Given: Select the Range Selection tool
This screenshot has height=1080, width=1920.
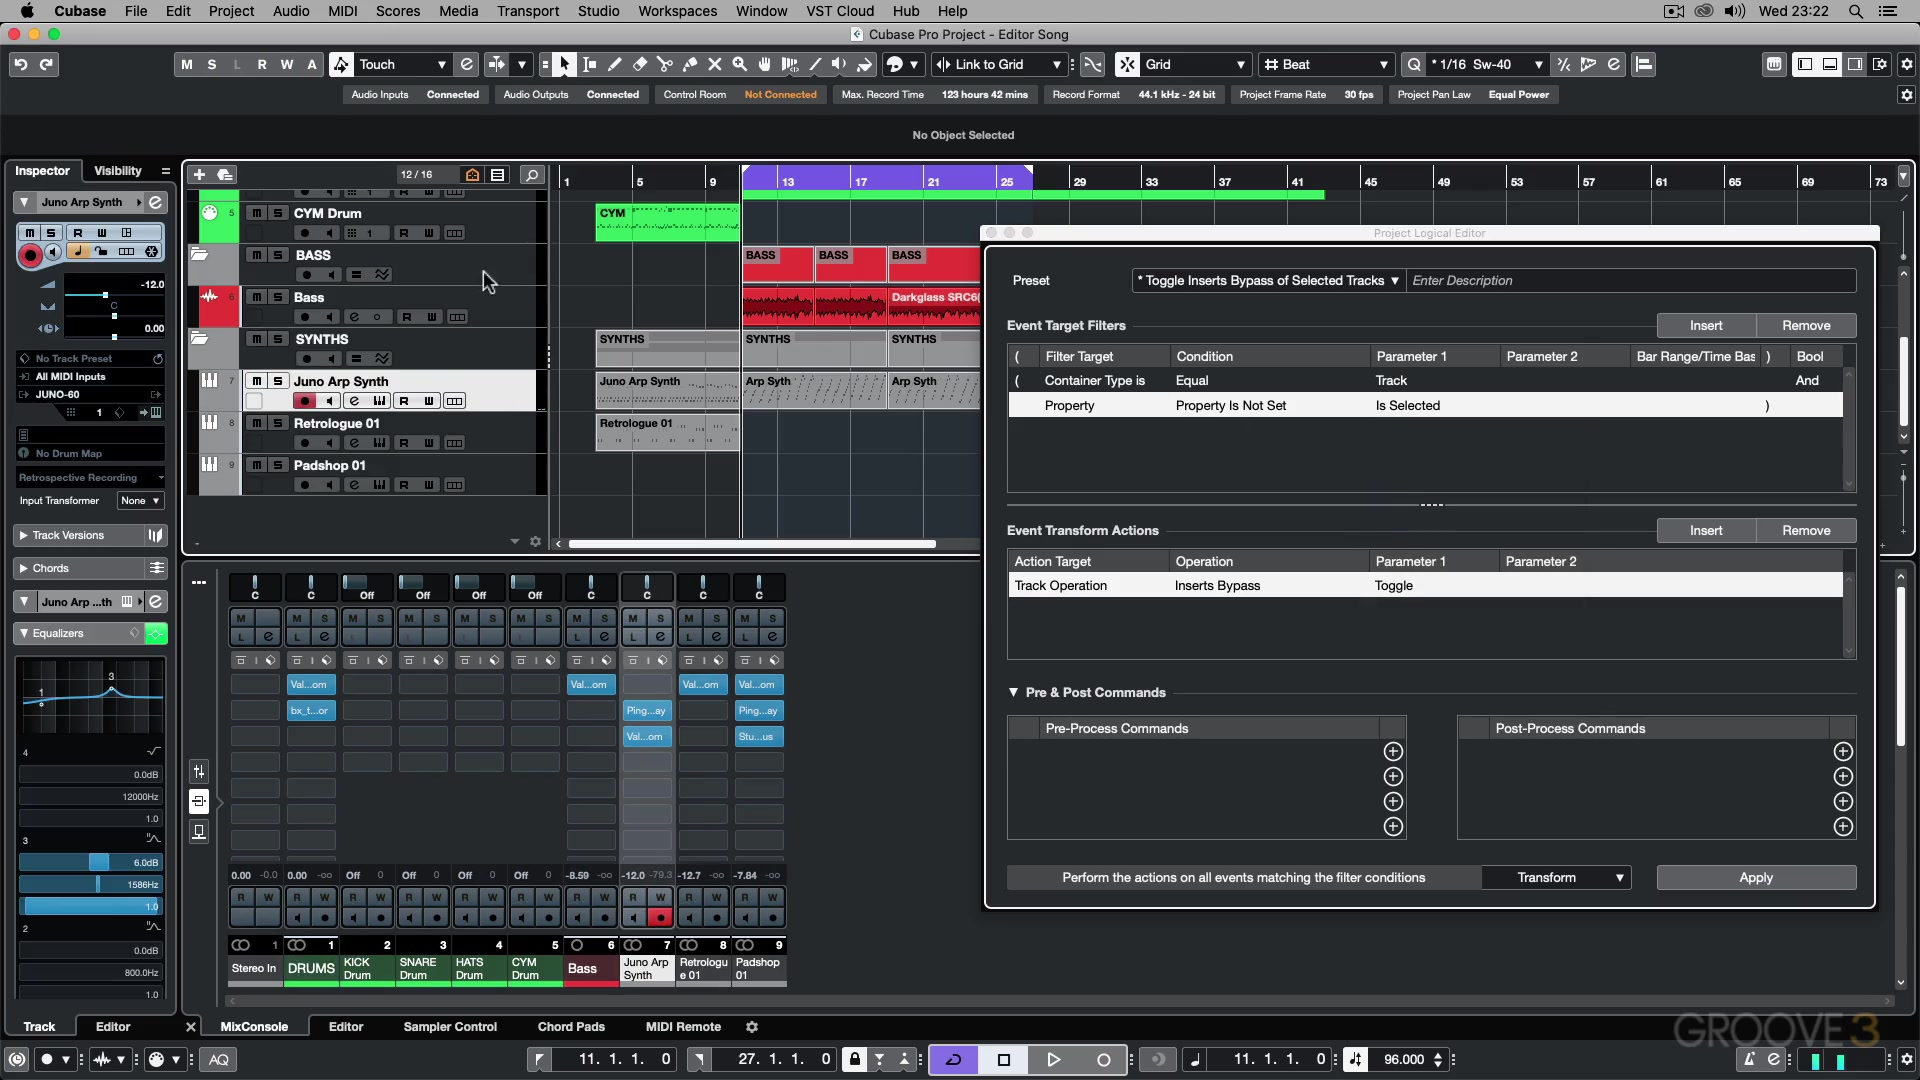Looking at the screenshot, I should 589,64.
